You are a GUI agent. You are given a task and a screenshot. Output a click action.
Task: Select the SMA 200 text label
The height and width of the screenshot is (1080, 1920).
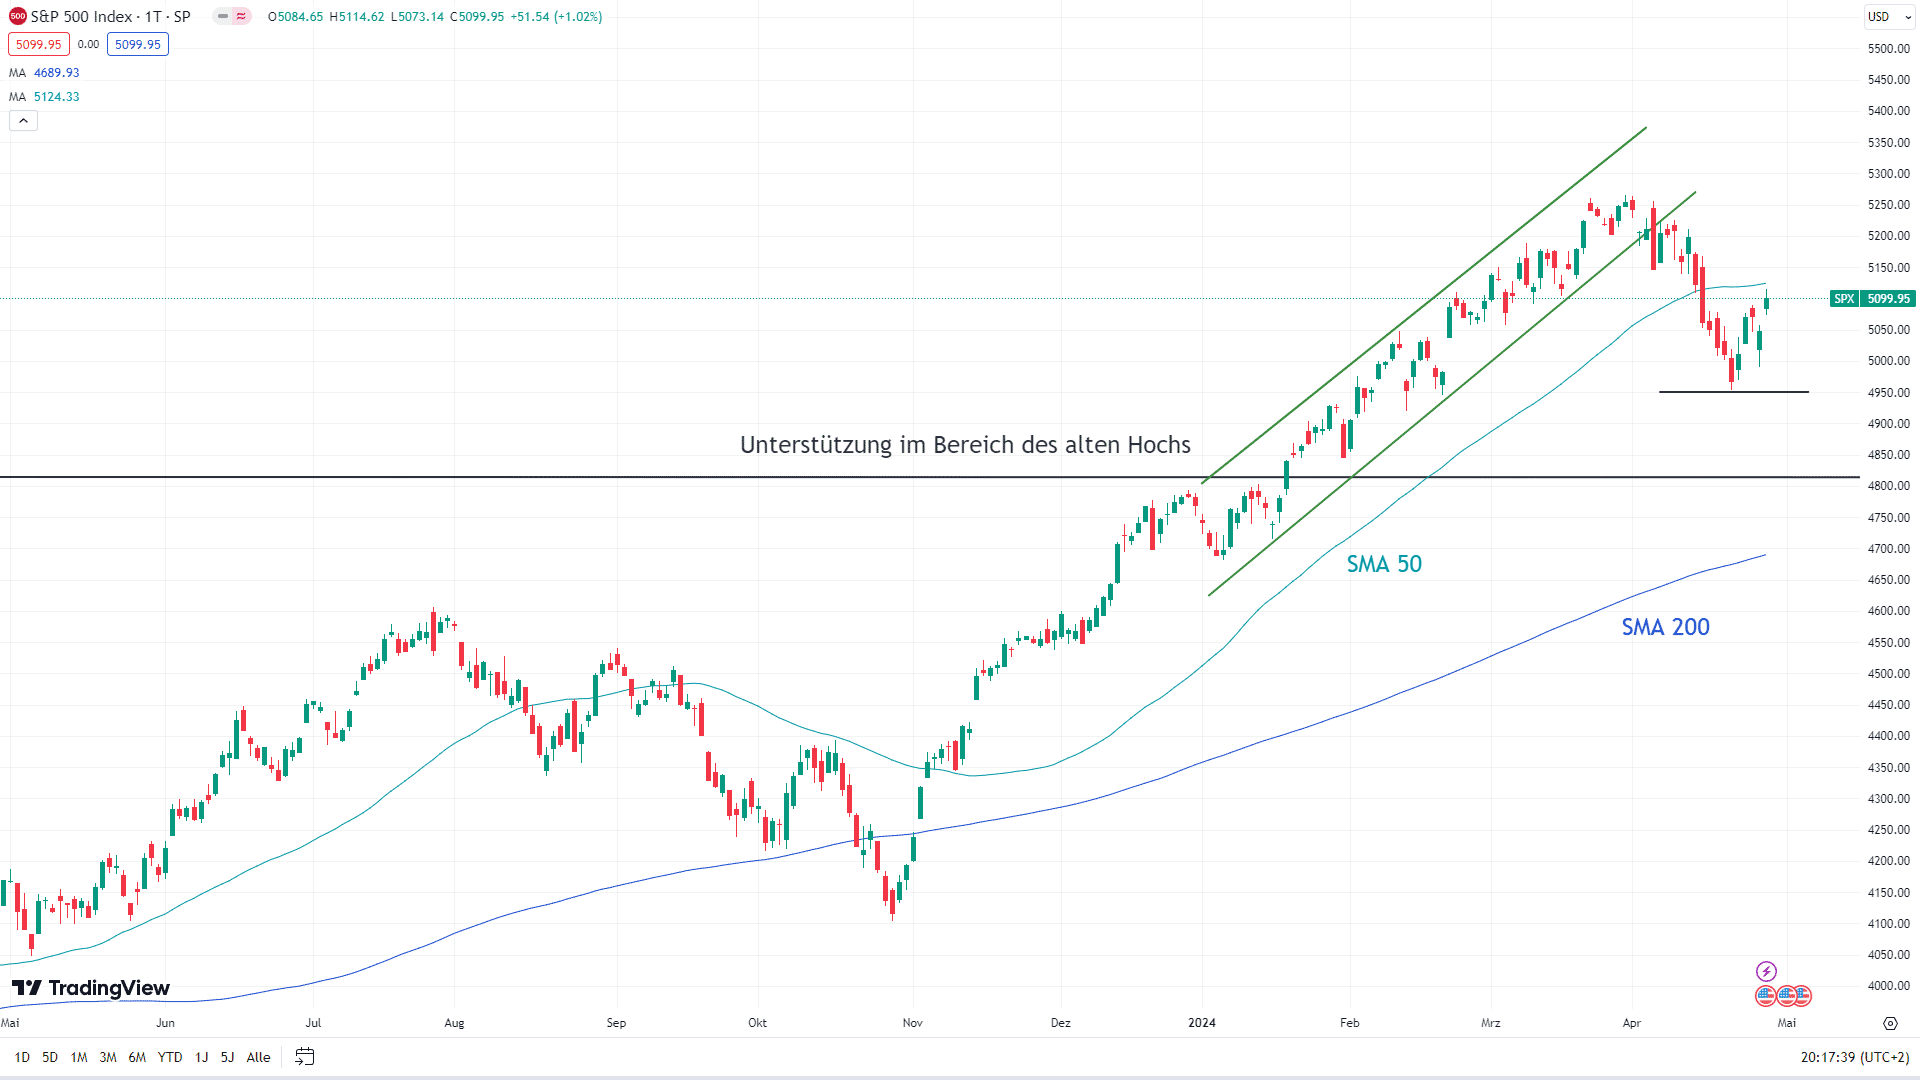1665,627
